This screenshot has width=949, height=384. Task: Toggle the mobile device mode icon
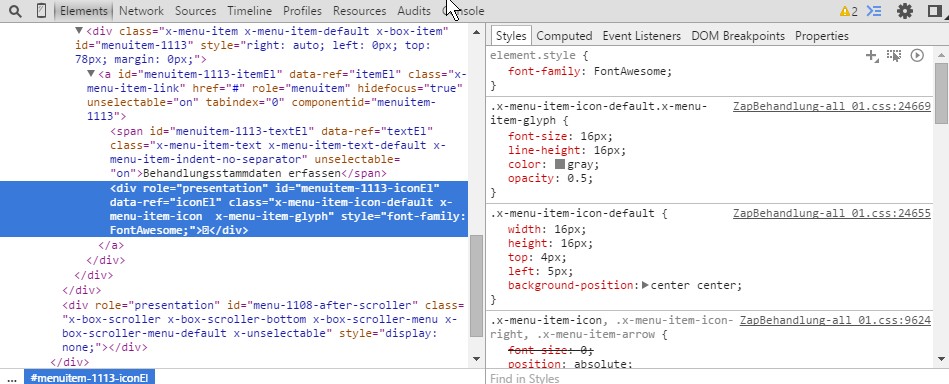coord(41,11)
